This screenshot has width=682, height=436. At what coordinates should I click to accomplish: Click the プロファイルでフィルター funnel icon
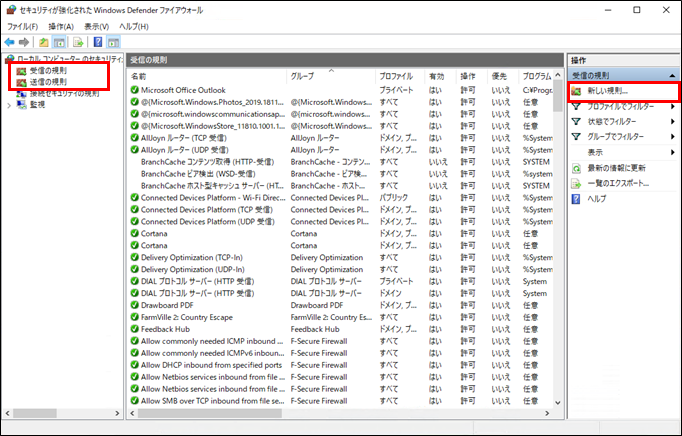click(x=576, y=106)
